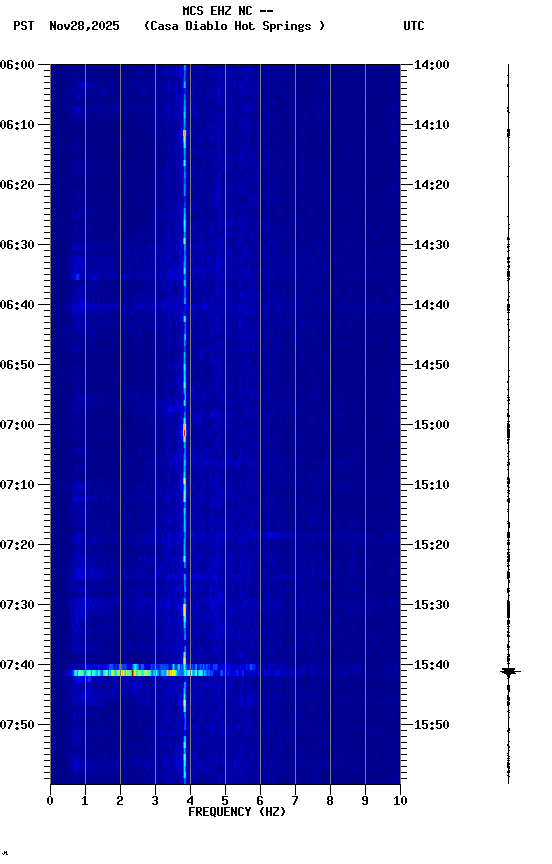Click UTC time label '15:10'

click(432, 485)
